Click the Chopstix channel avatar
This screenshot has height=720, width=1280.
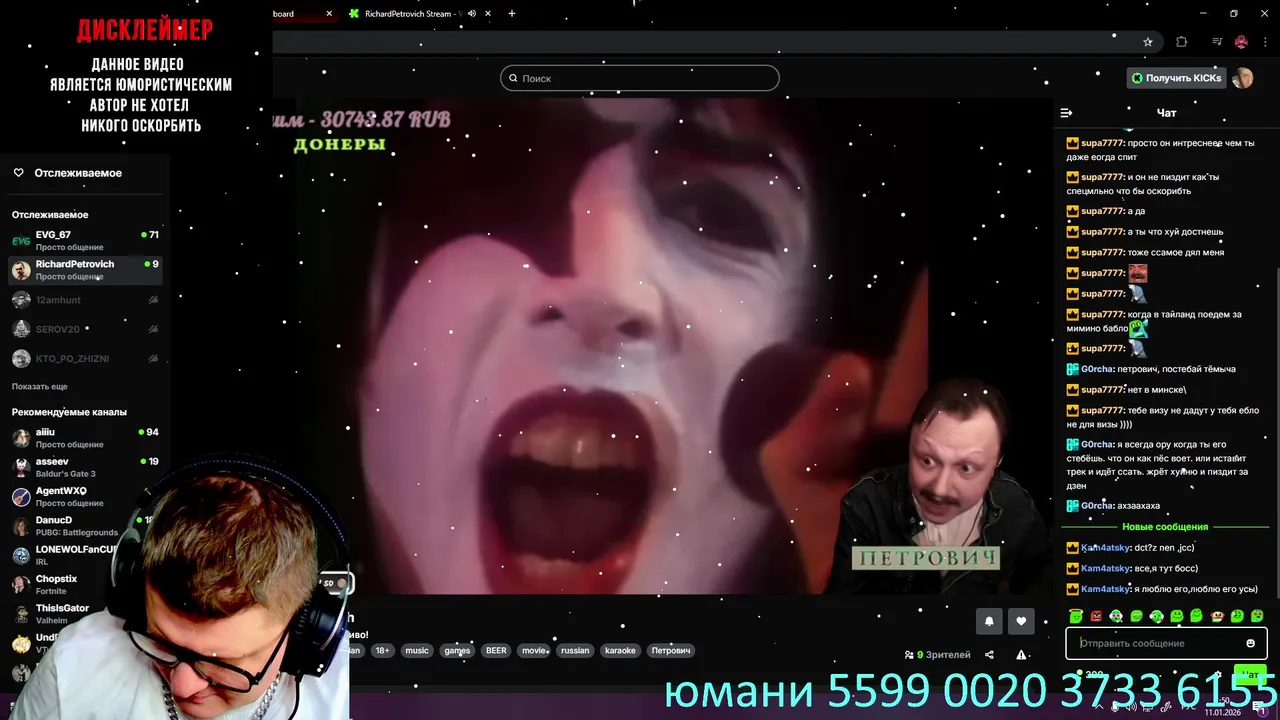point(21,585)
